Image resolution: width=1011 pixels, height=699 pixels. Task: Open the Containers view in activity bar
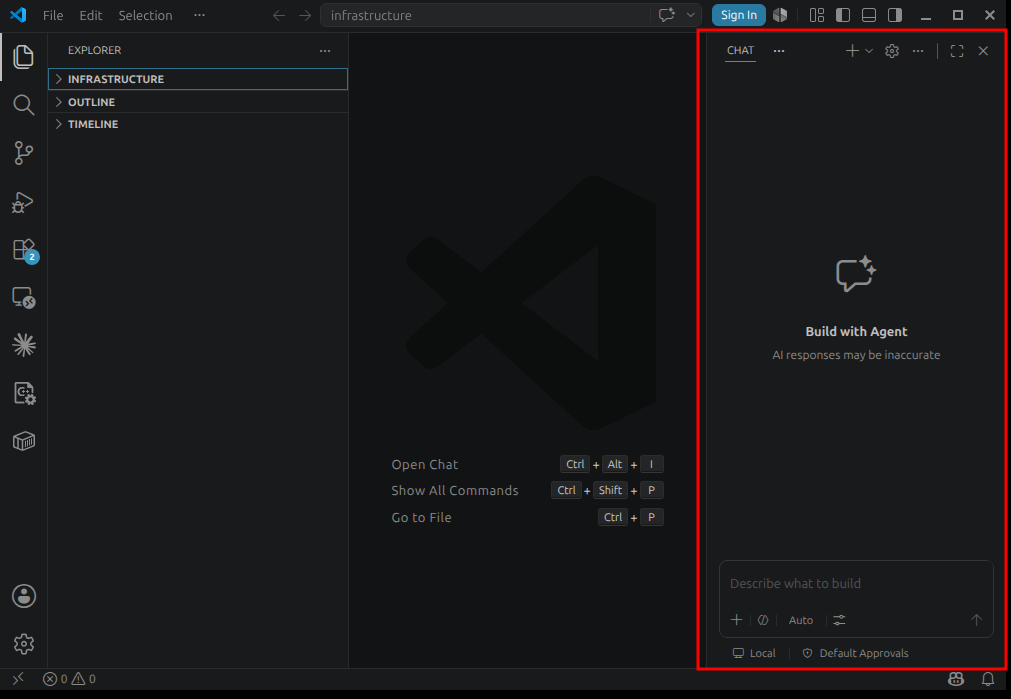(23, 441)
